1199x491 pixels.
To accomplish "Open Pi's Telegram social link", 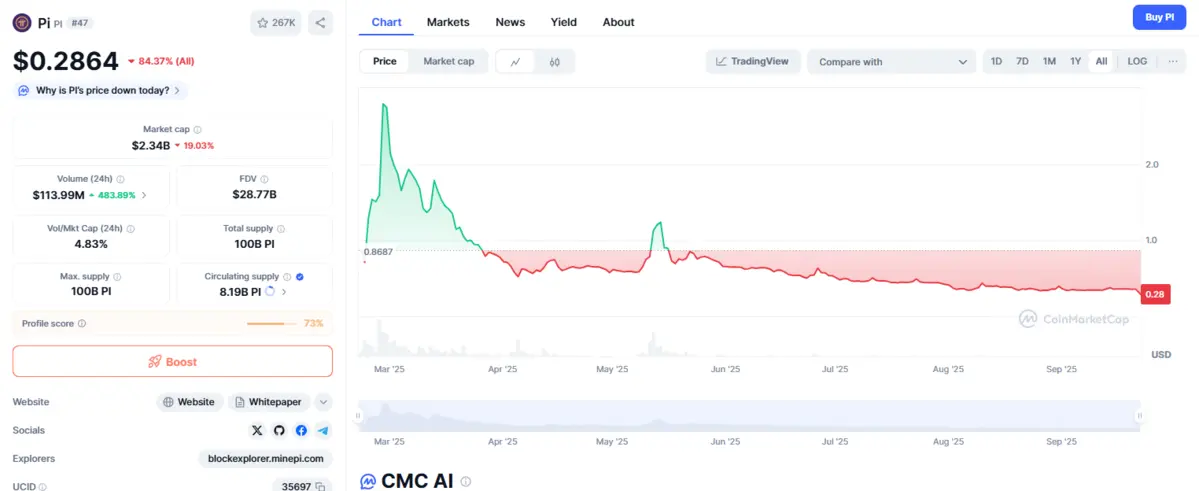I will click(x=323, y=430).
